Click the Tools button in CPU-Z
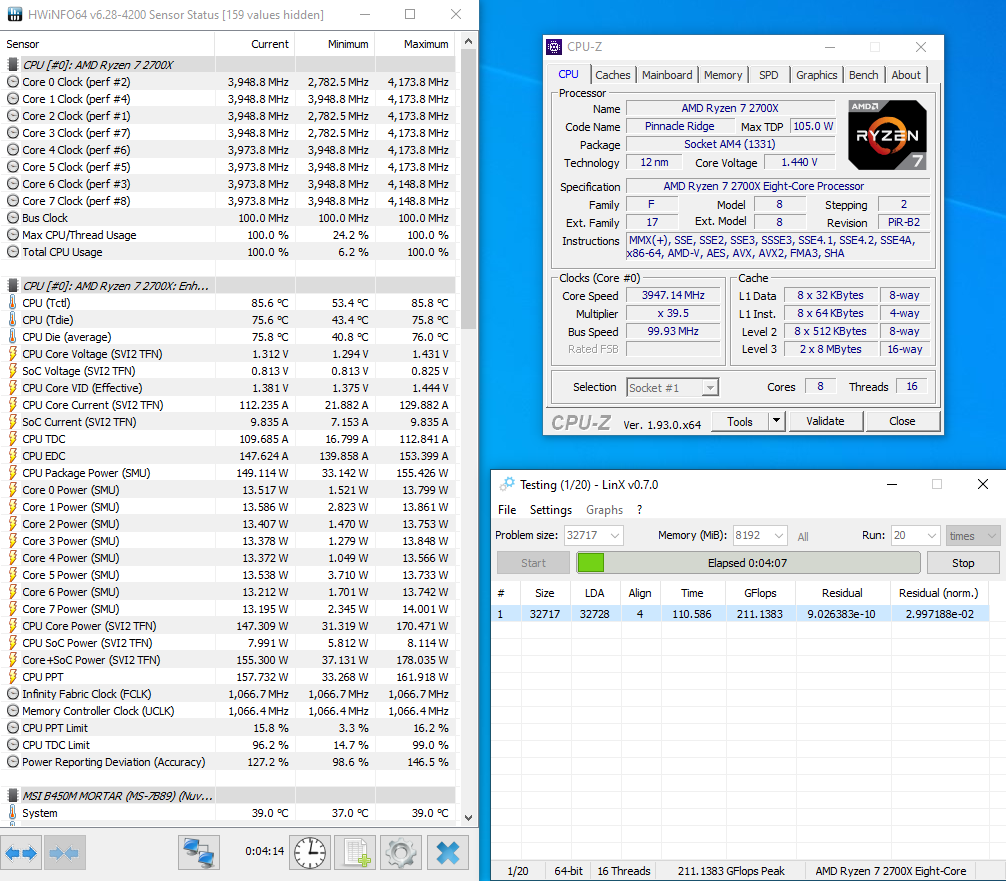 [x=740, y=421]
